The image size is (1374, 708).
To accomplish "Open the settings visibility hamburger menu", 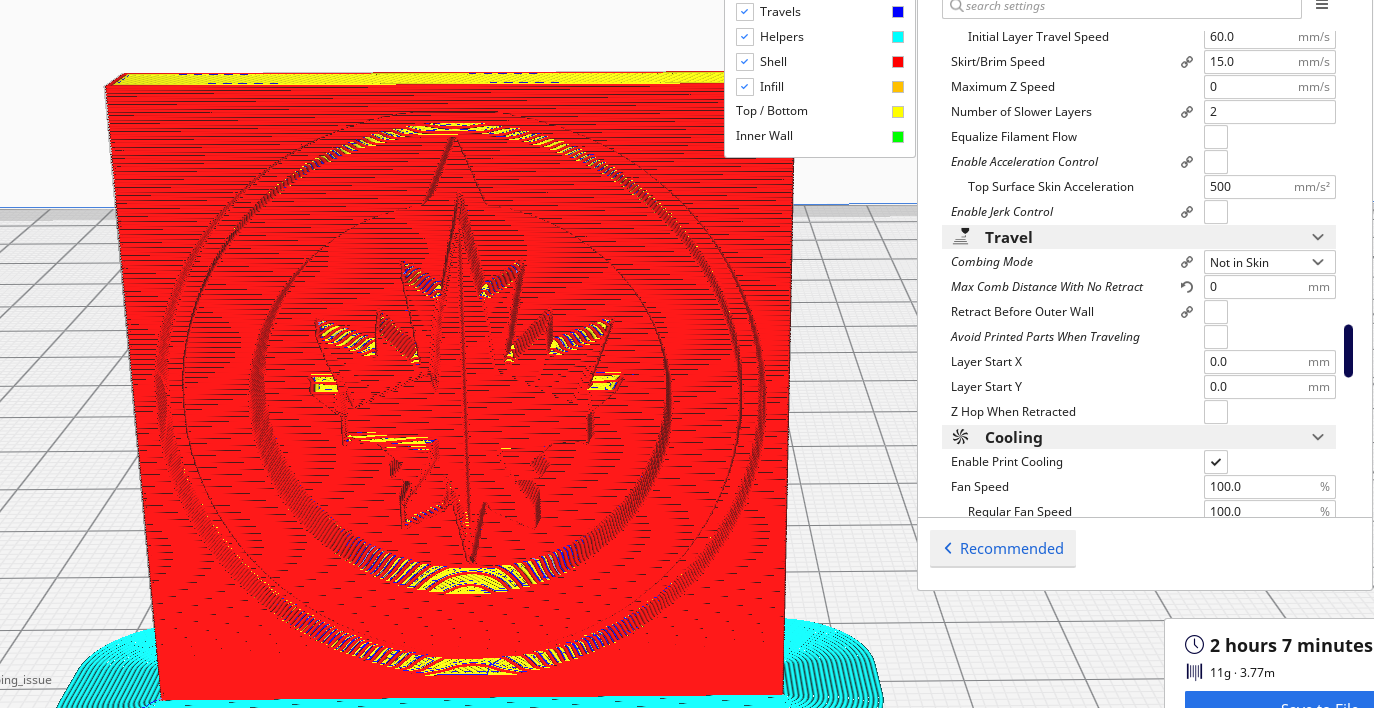I will pos(1322,5).
